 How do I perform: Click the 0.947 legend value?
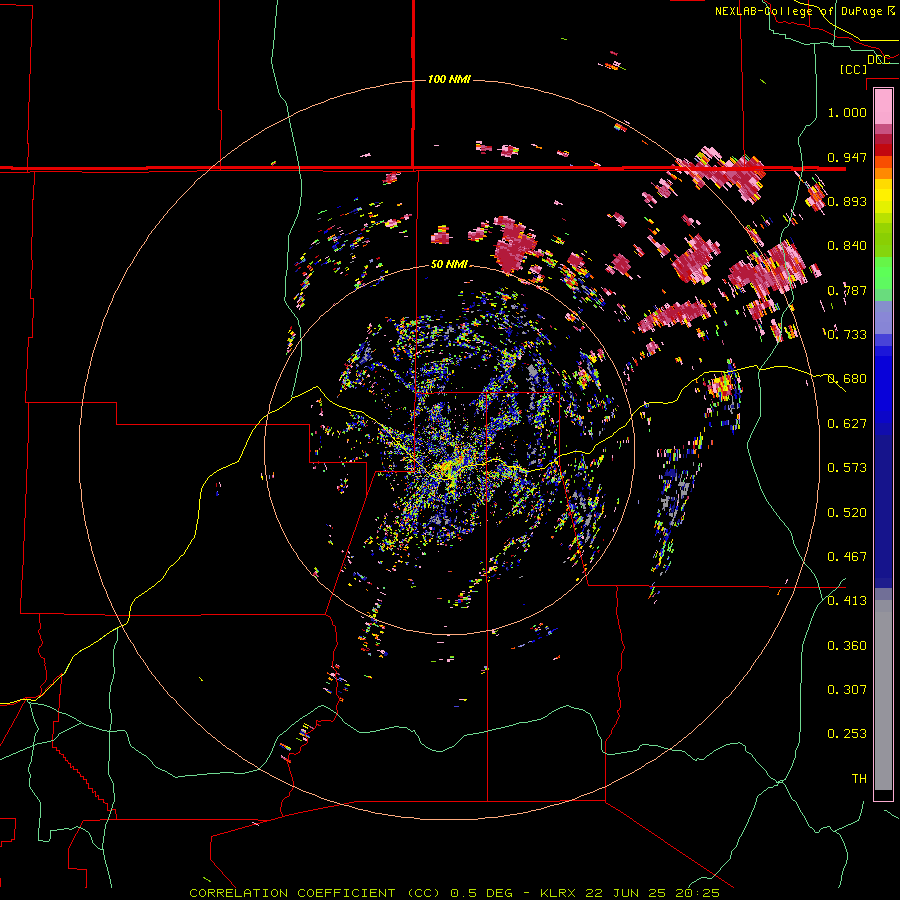click(847, 157)
